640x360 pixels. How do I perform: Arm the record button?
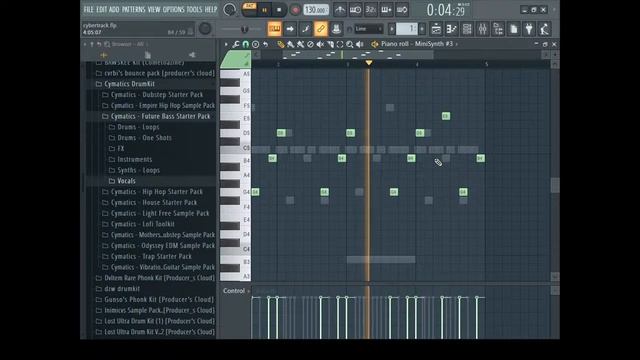click(295, 10)
